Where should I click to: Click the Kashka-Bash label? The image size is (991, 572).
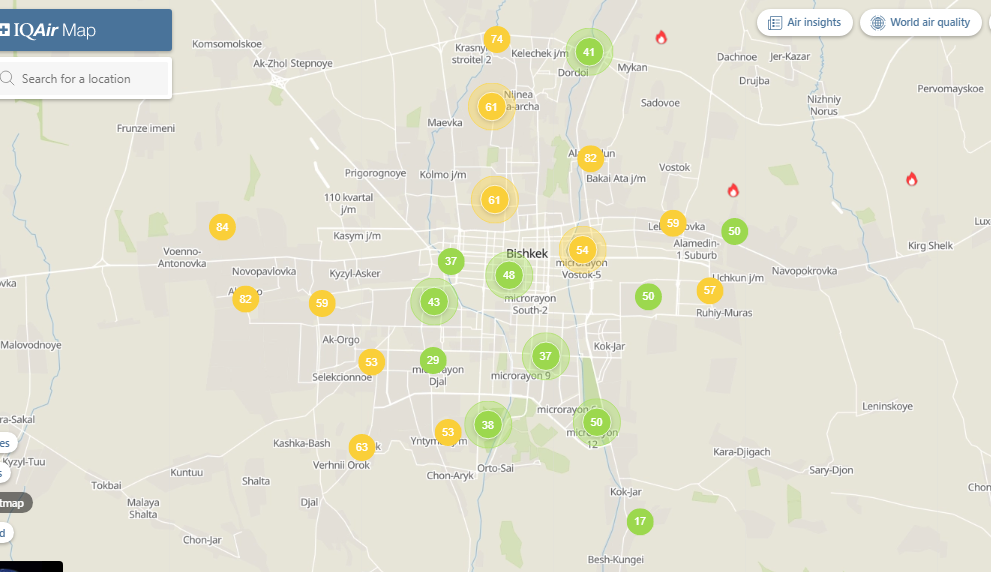point(301,444)
